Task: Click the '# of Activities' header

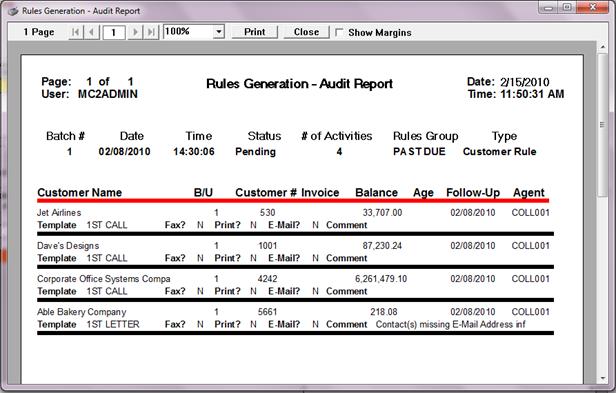Action: point(337,136)
